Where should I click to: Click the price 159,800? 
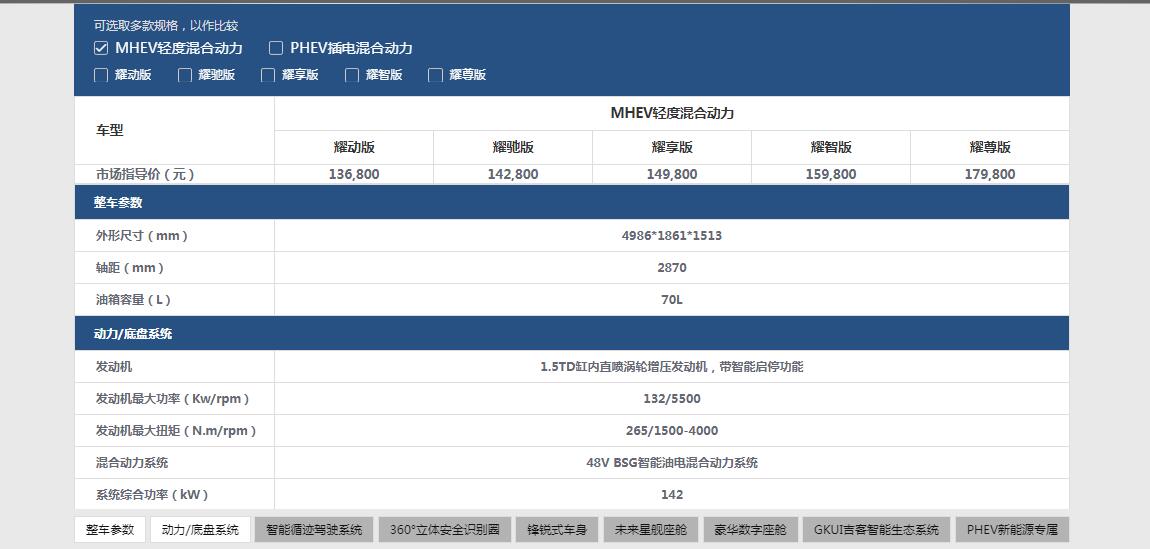click(x=831, y=174)
